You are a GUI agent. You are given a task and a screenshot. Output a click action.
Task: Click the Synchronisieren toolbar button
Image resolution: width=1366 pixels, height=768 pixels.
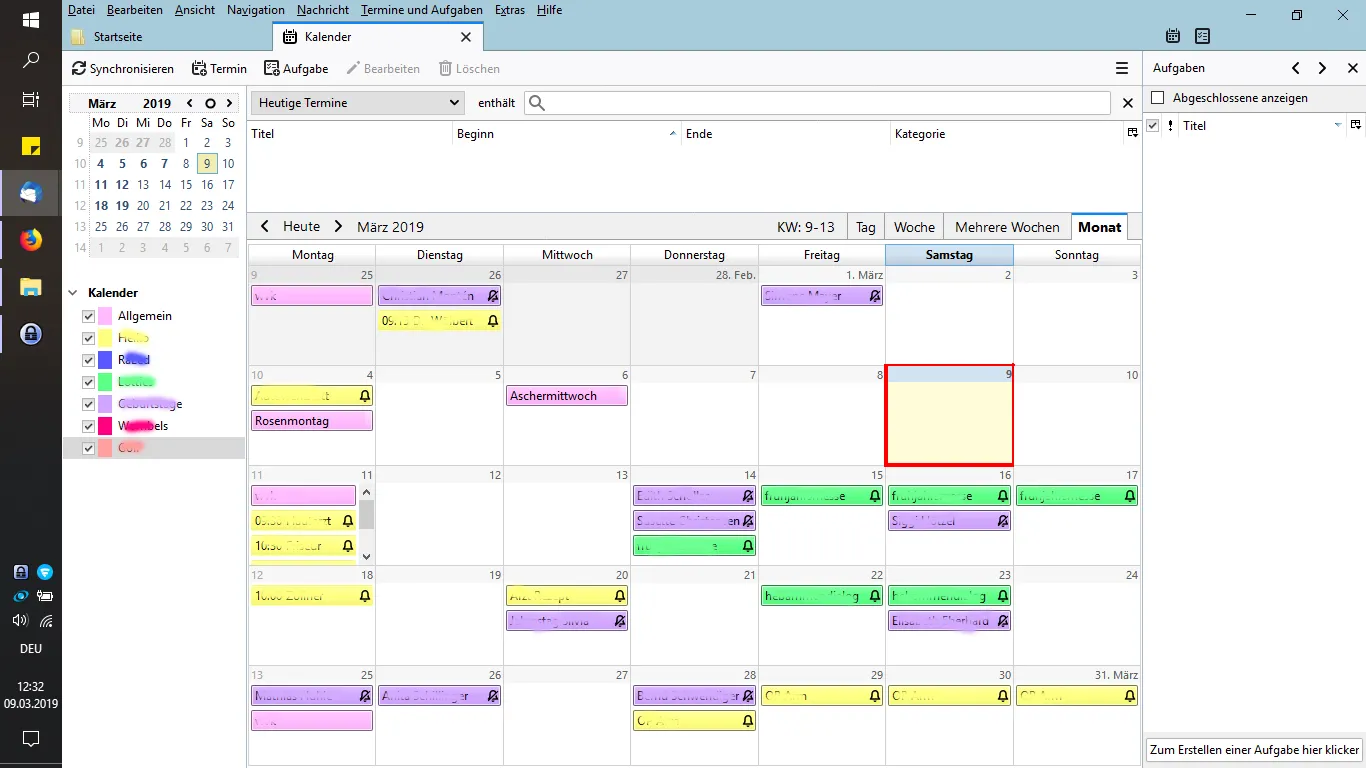tap(123, 69)
